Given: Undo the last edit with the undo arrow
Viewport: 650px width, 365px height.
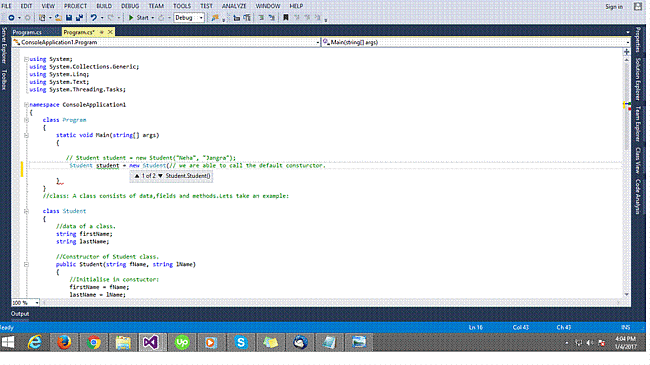Looking at the screenshot, I should pos(94,18).
